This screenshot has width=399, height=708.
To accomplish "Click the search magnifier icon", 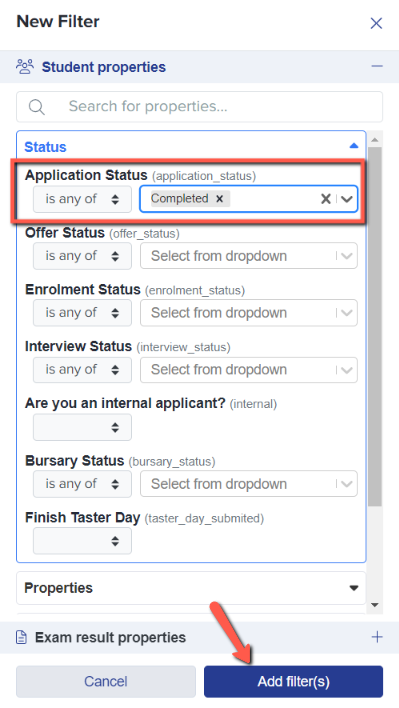I will click(37, 107).
